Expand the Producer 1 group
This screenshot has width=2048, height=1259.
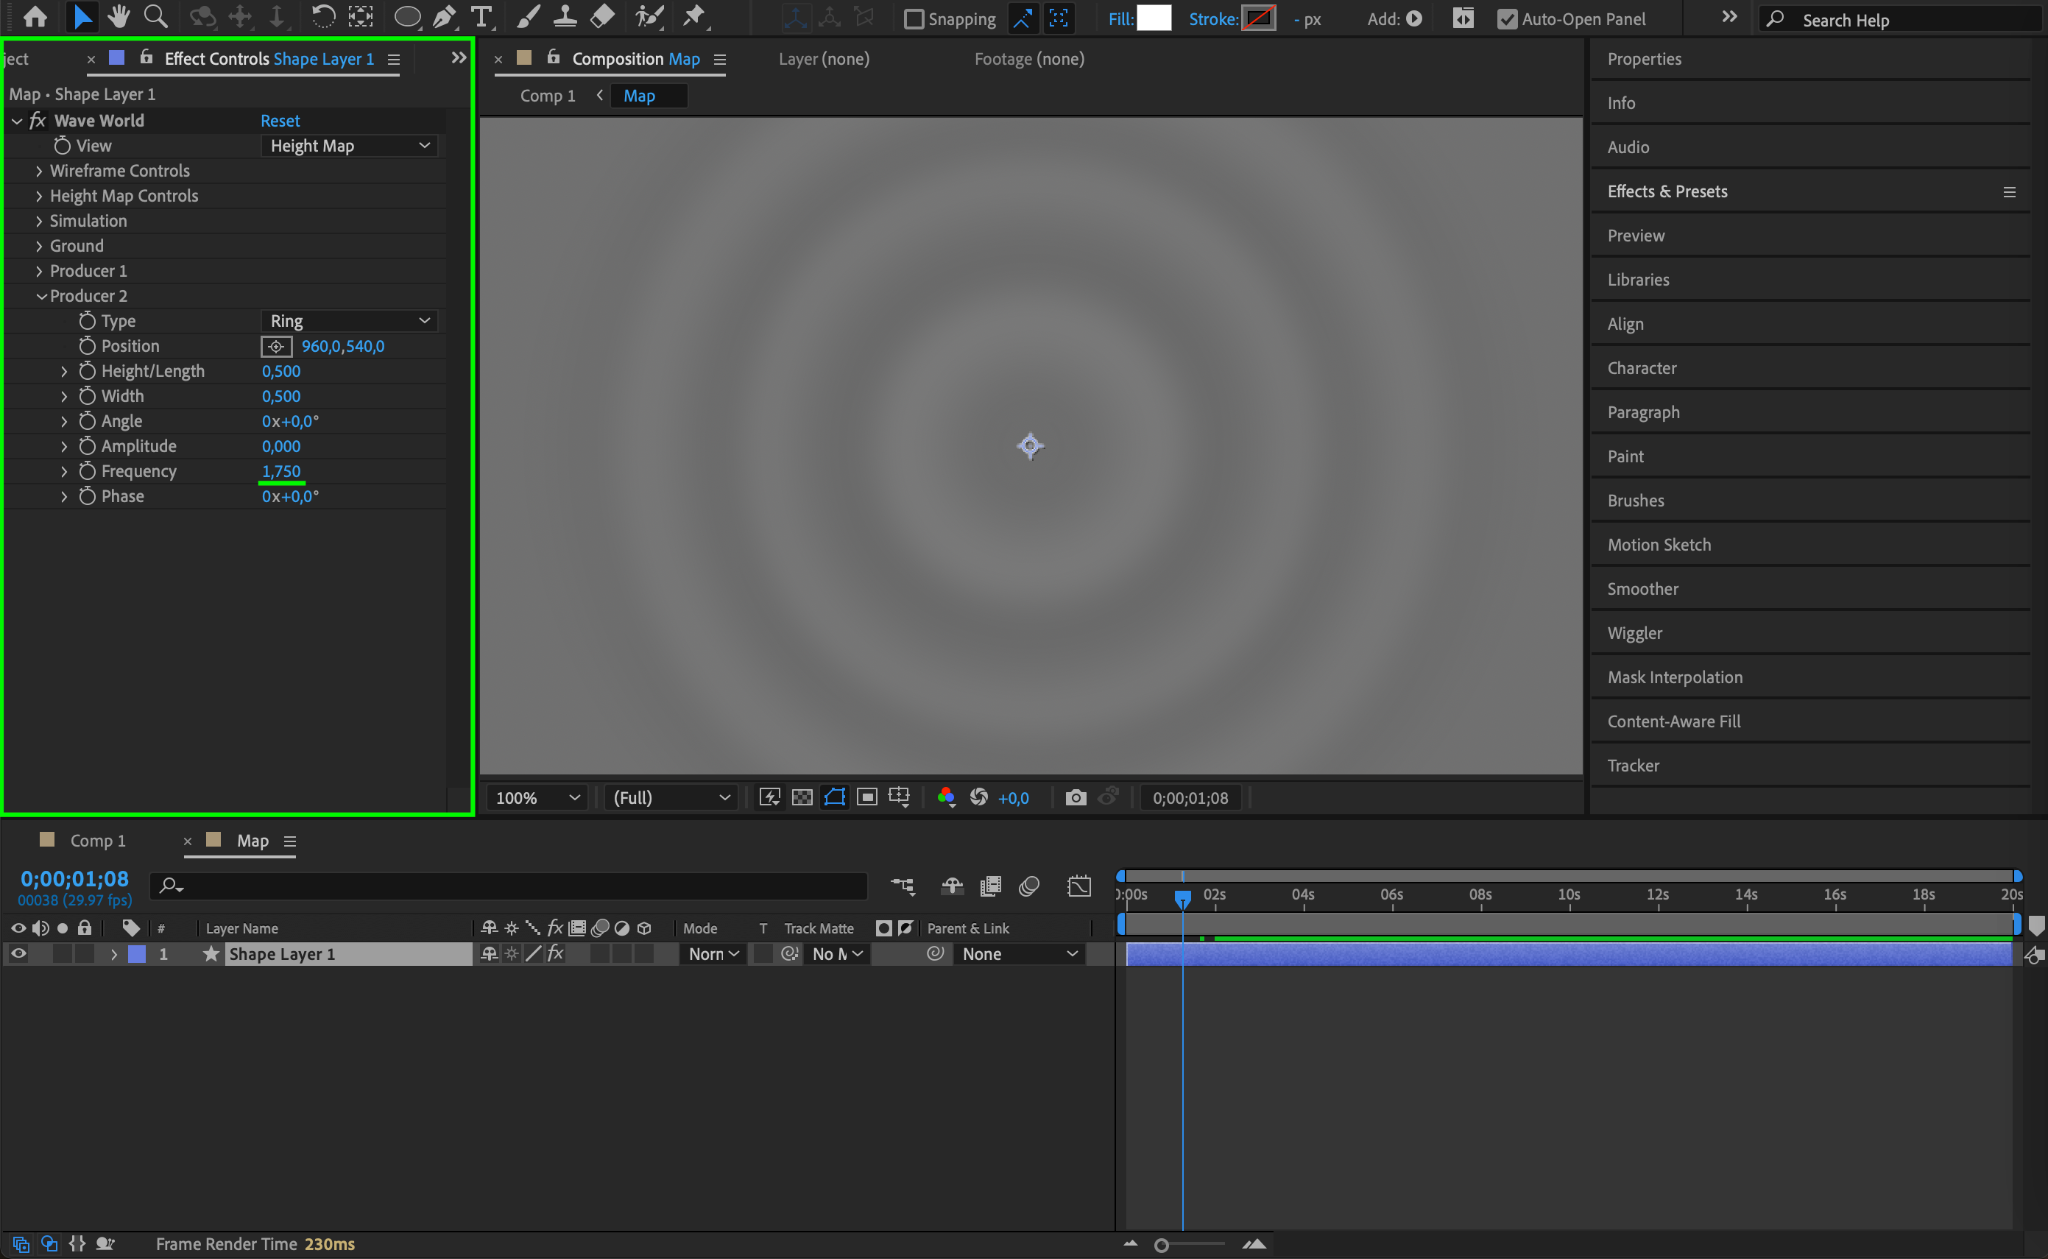(x=39, y=271)
